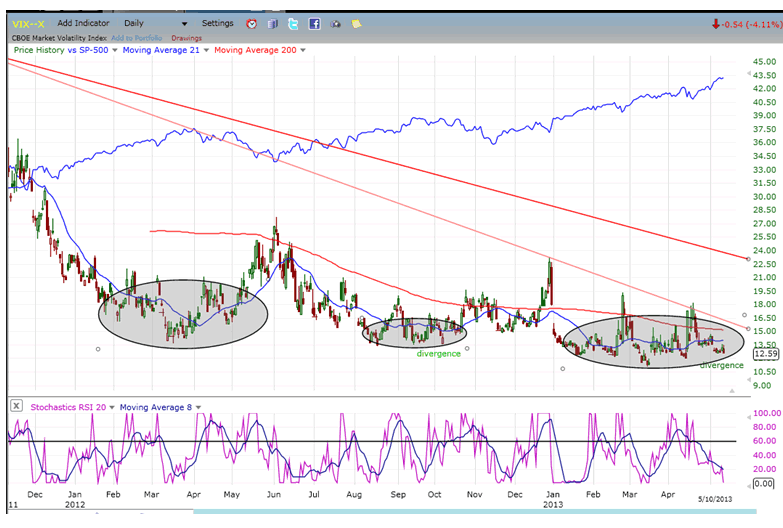Image resolution: width=783 pixels, height=528 pixels.
Task: Open the Daily timeframe dropdown
Action: point(184,23)
